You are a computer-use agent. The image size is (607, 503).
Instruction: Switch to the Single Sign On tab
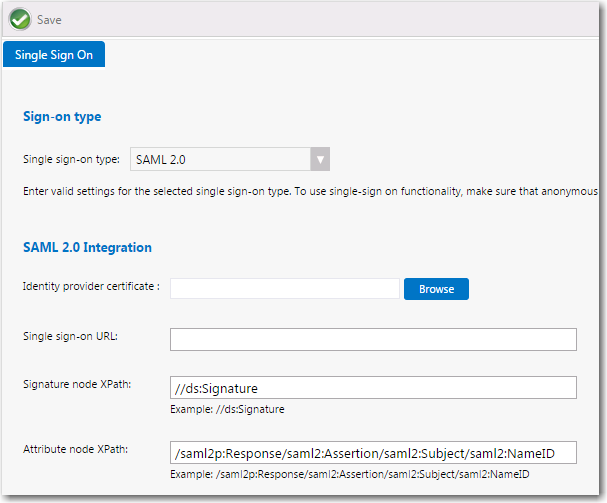point(54,55)
